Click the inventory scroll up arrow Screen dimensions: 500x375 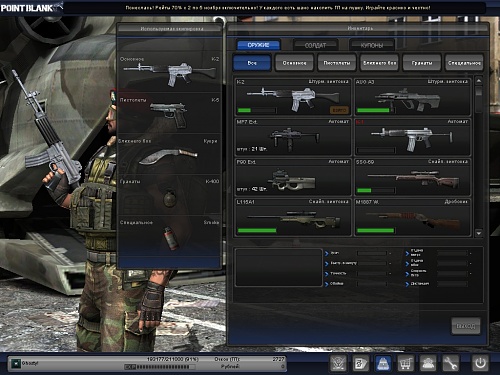click(479, 81)
